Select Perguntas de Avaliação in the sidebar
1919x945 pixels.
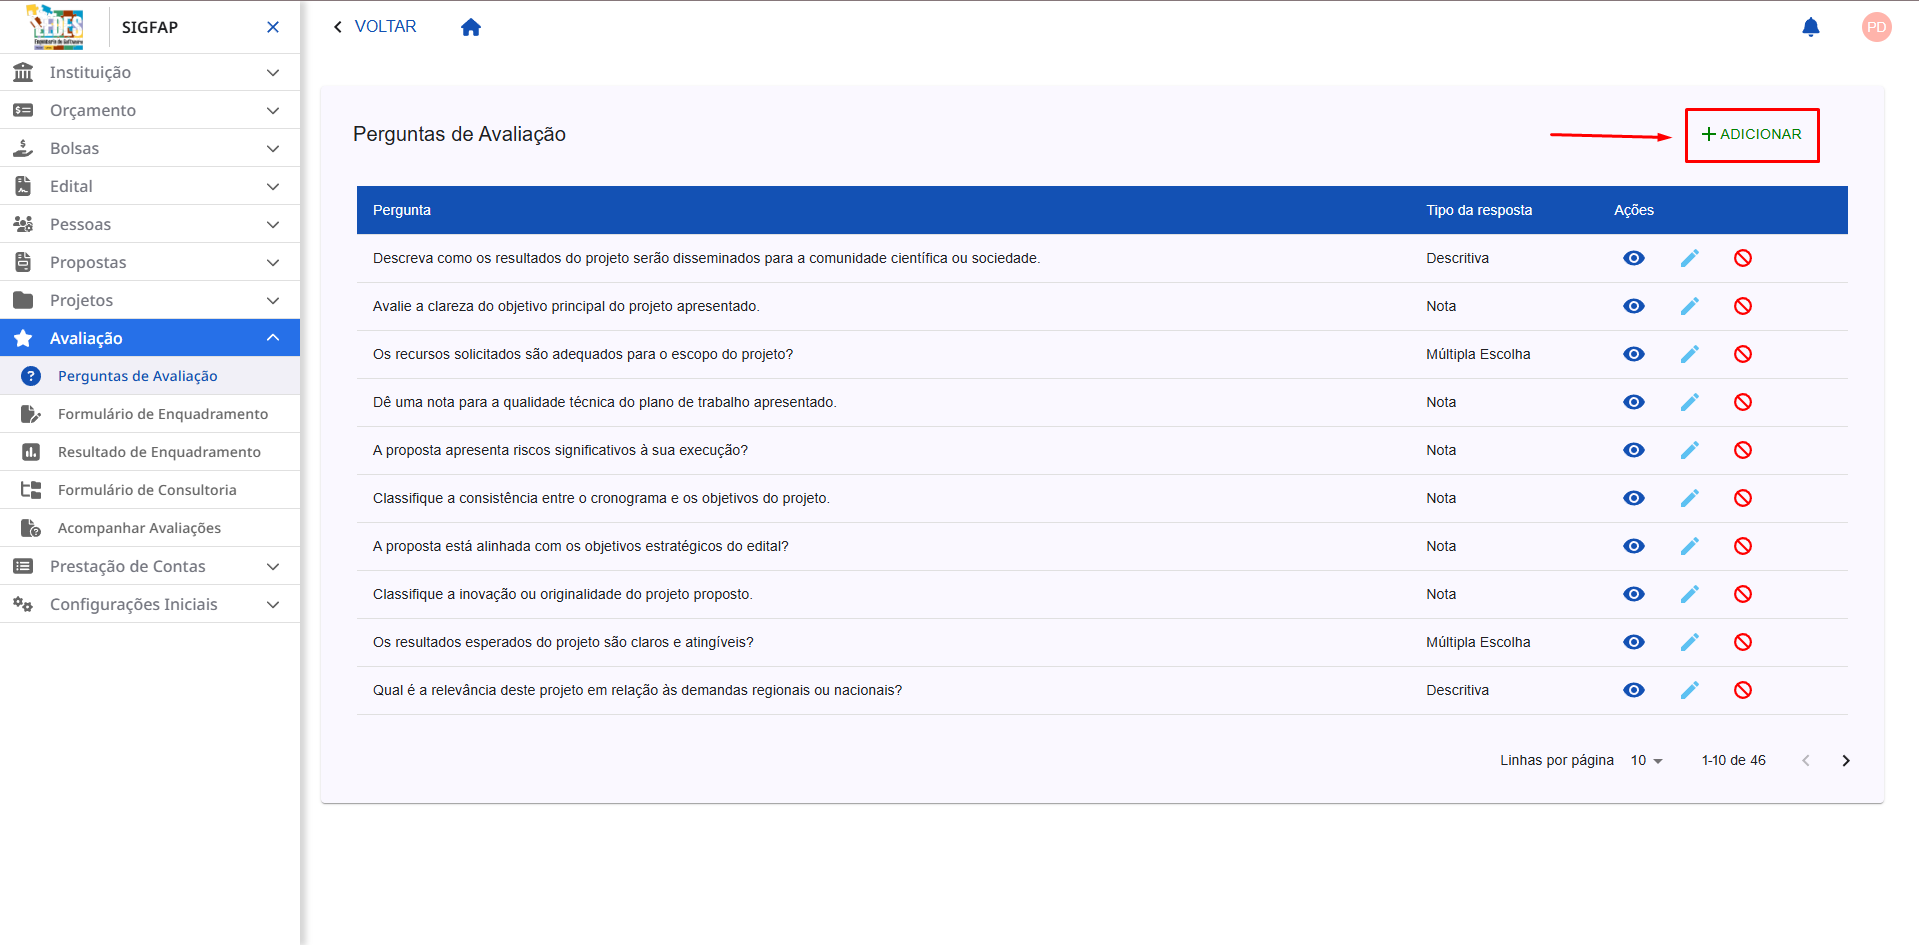click(x=136, y=375)
